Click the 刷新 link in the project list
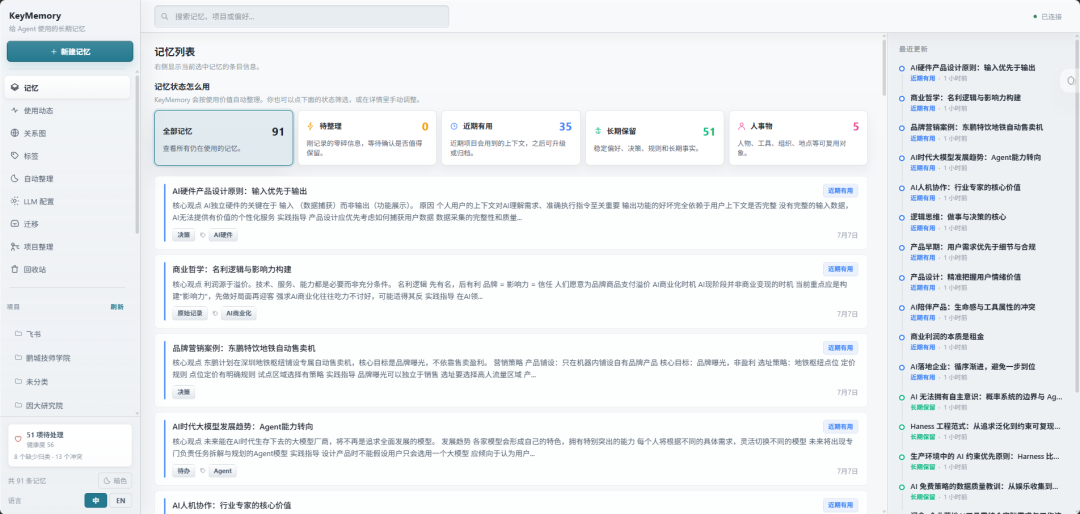This screenshot has height=514, width=1080. (117, 307)
